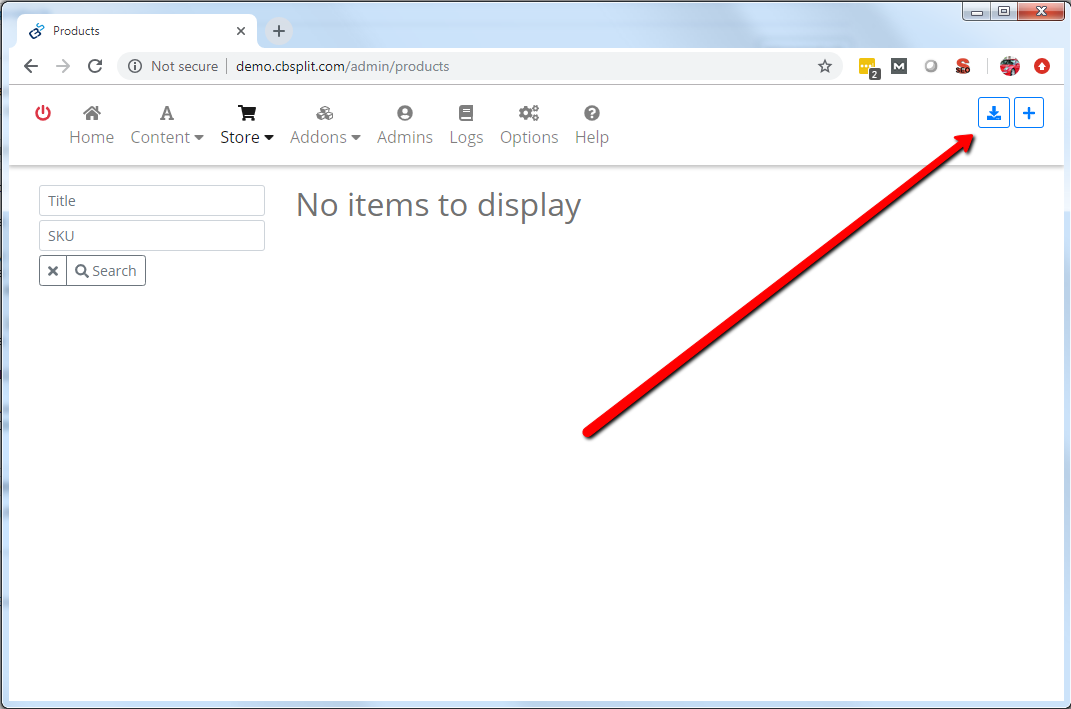Focus the Title search field
The height and width of the screenshot is (709, 1071).
pyautogui.click(x=152, y=201)
